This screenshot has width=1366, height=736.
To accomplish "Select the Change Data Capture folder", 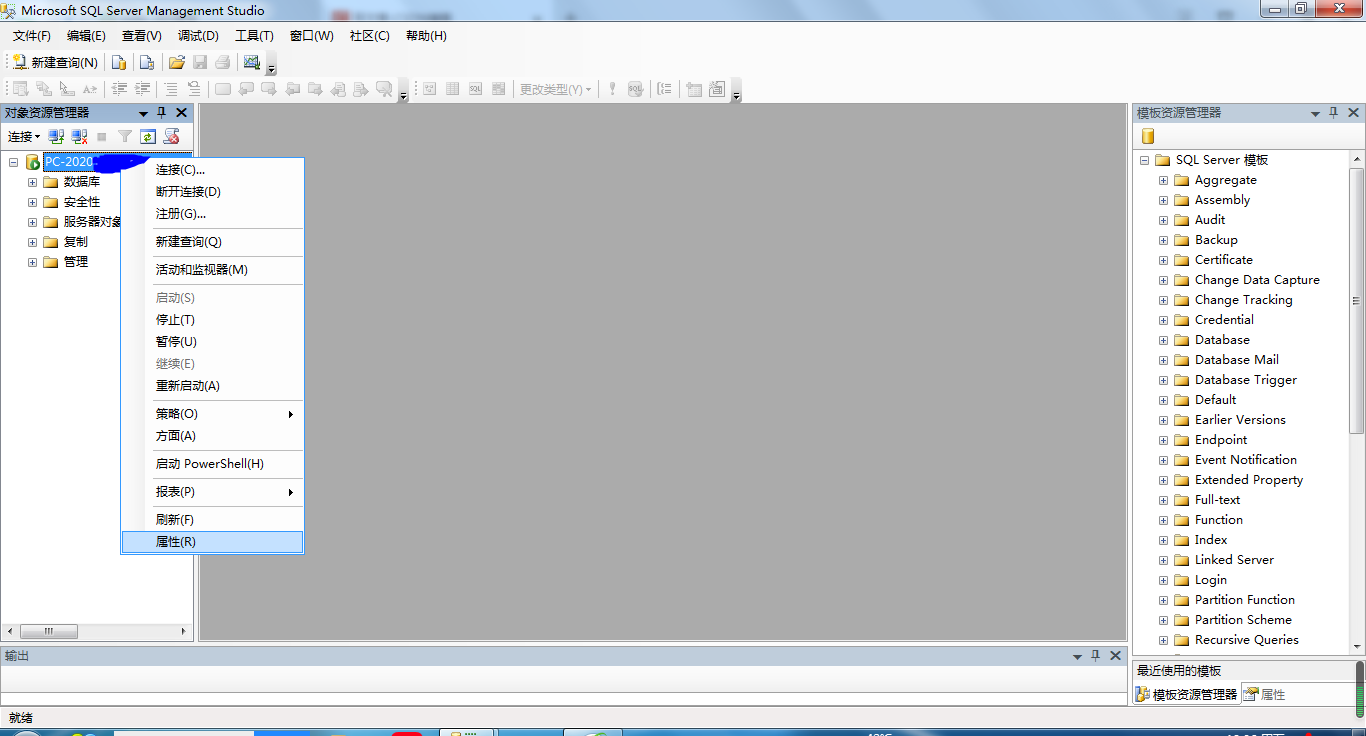I will click(x=1257, y=280).
